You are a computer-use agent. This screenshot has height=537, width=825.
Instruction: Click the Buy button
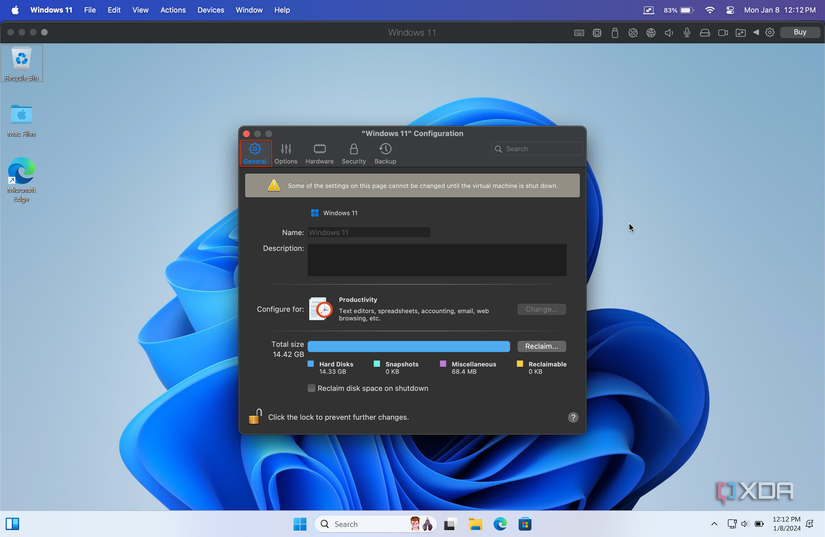[x=800, y=32]
